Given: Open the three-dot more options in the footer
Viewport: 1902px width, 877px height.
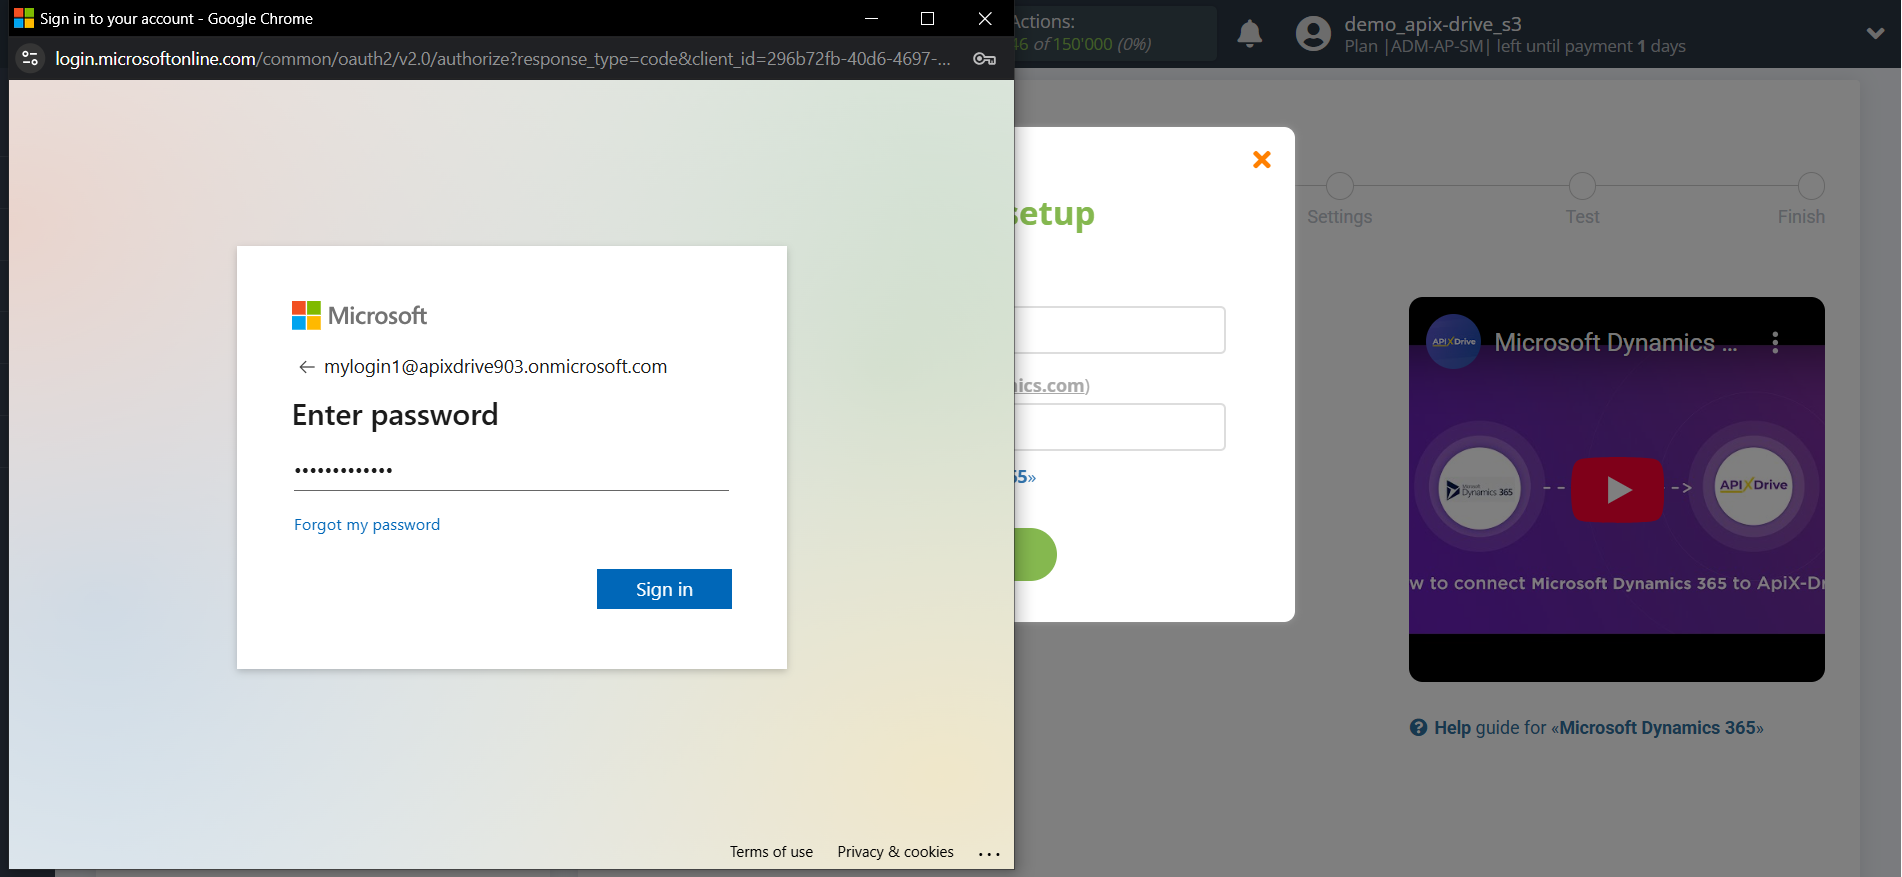Looking at the screenshot, I should [x=989, y=853].
